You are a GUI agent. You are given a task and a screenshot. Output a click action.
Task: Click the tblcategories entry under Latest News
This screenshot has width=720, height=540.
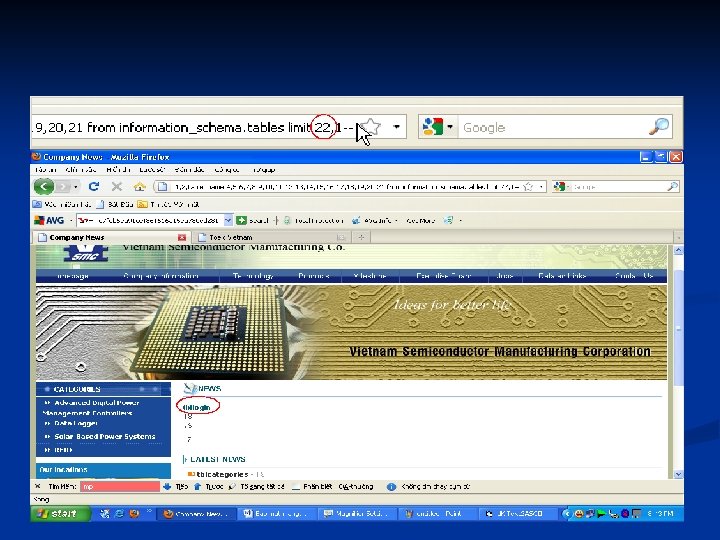(x=222, y=474)
